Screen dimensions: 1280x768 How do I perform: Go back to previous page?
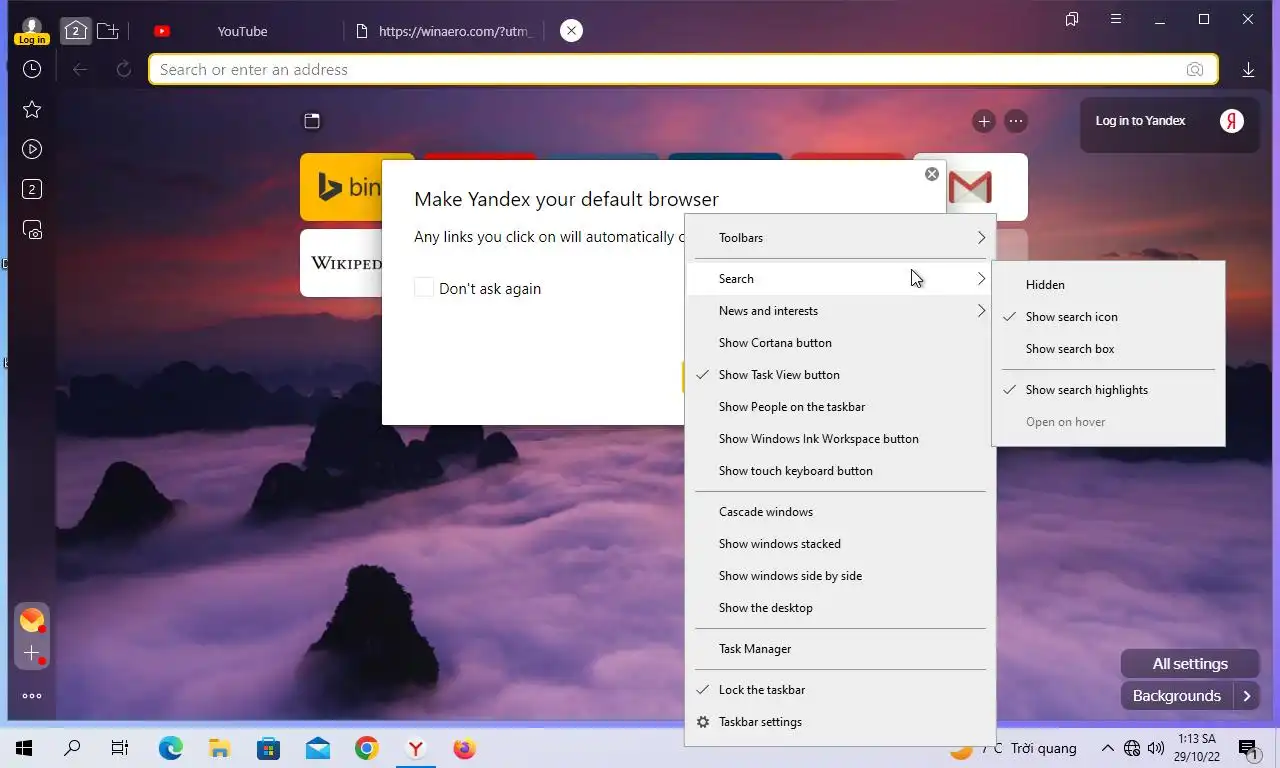(x=80, y=69)
